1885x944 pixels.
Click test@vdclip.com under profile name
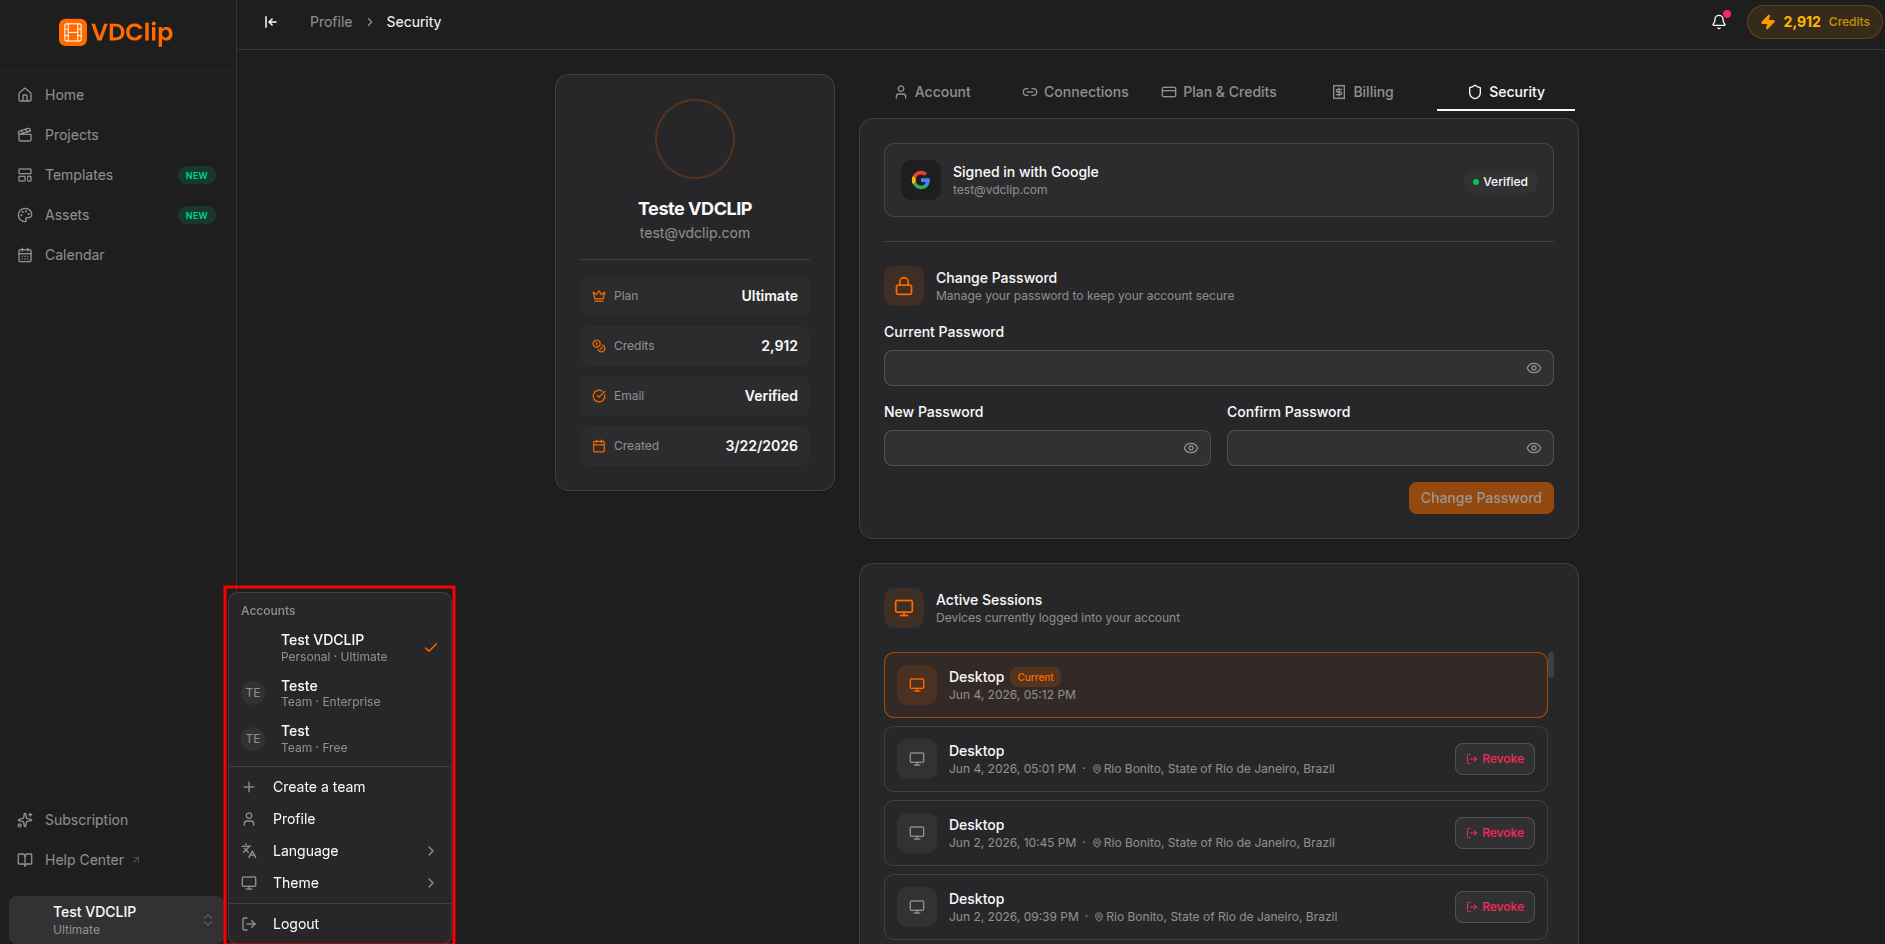pos(695,233)
